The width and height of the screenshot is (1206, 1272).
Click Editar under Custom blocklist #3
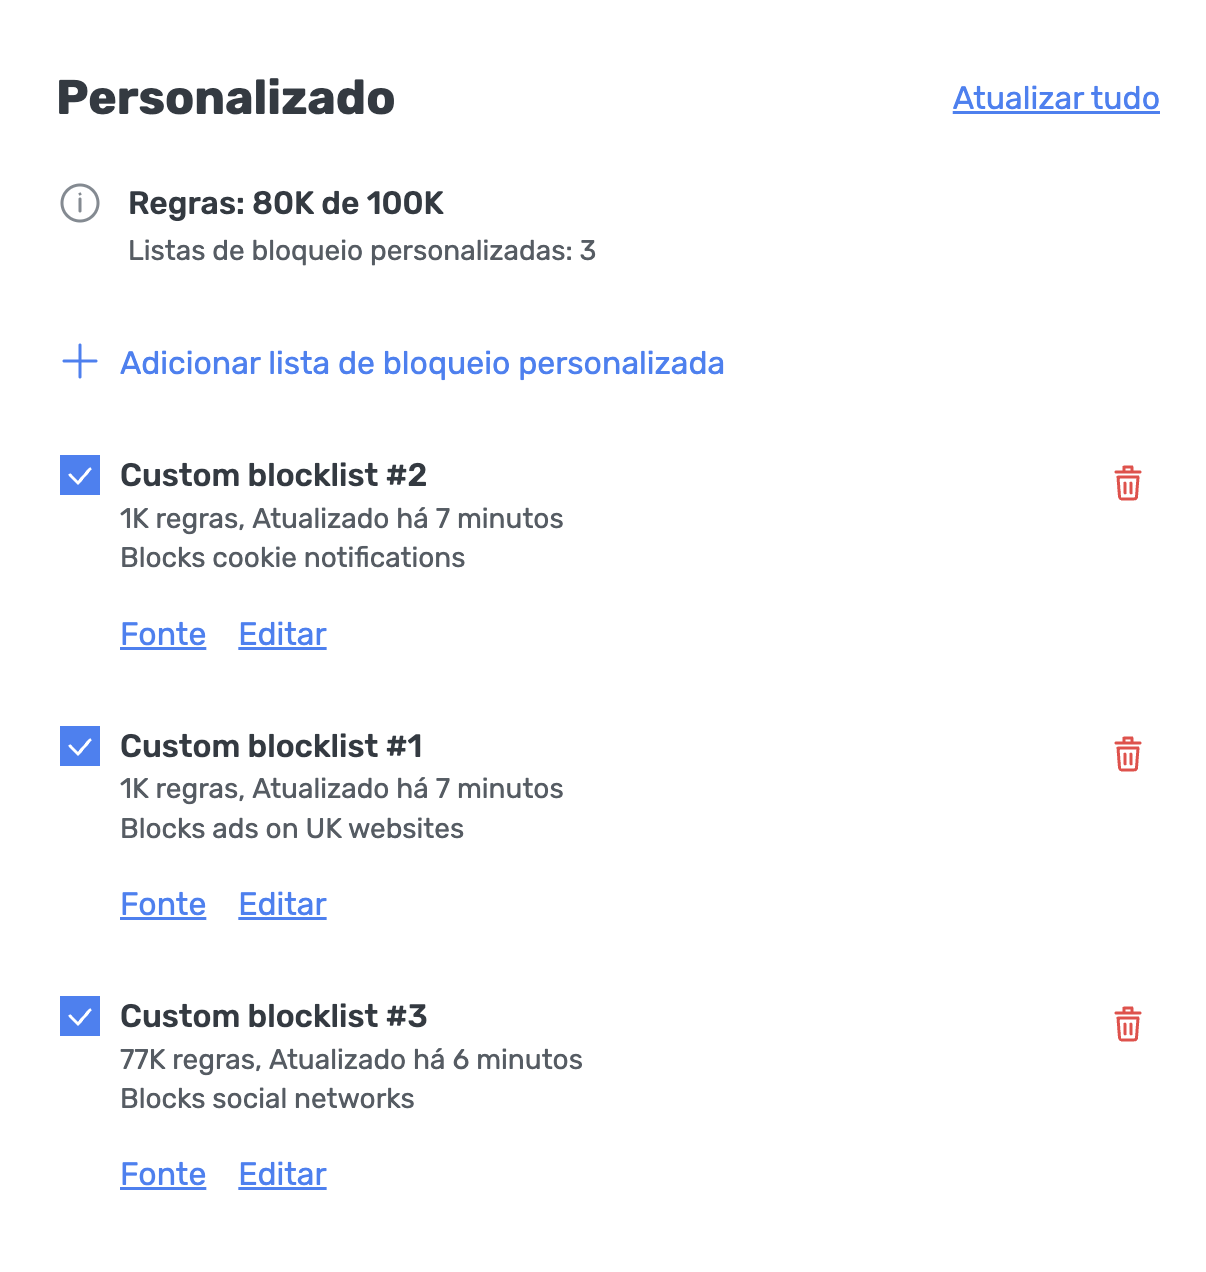coord(282,1174)
